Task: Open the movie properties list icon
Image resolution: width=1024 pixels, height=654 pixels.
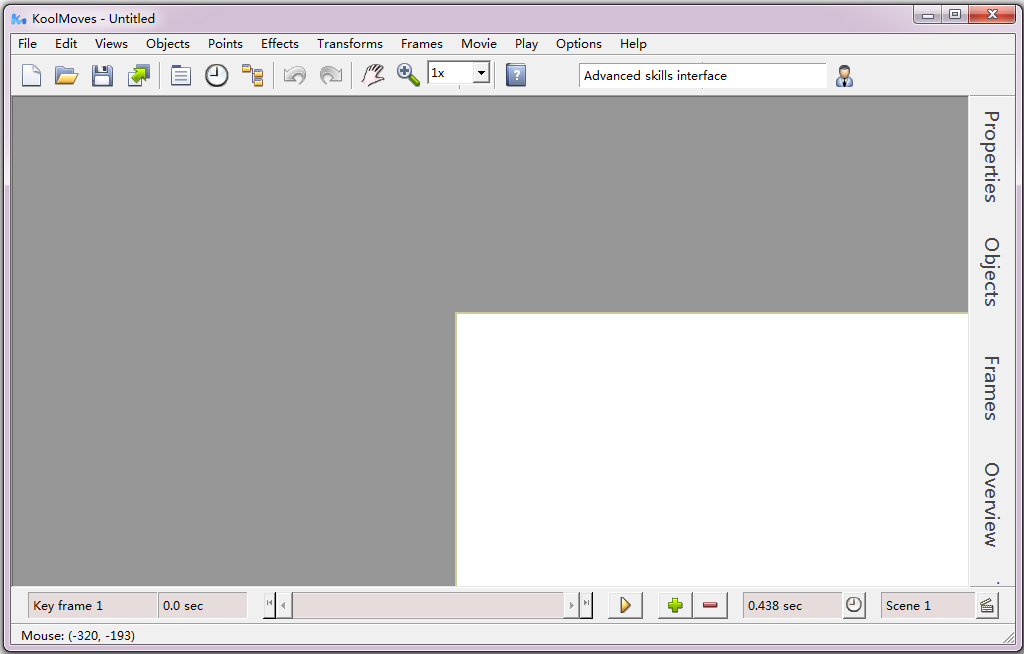Action: point(181,76)
